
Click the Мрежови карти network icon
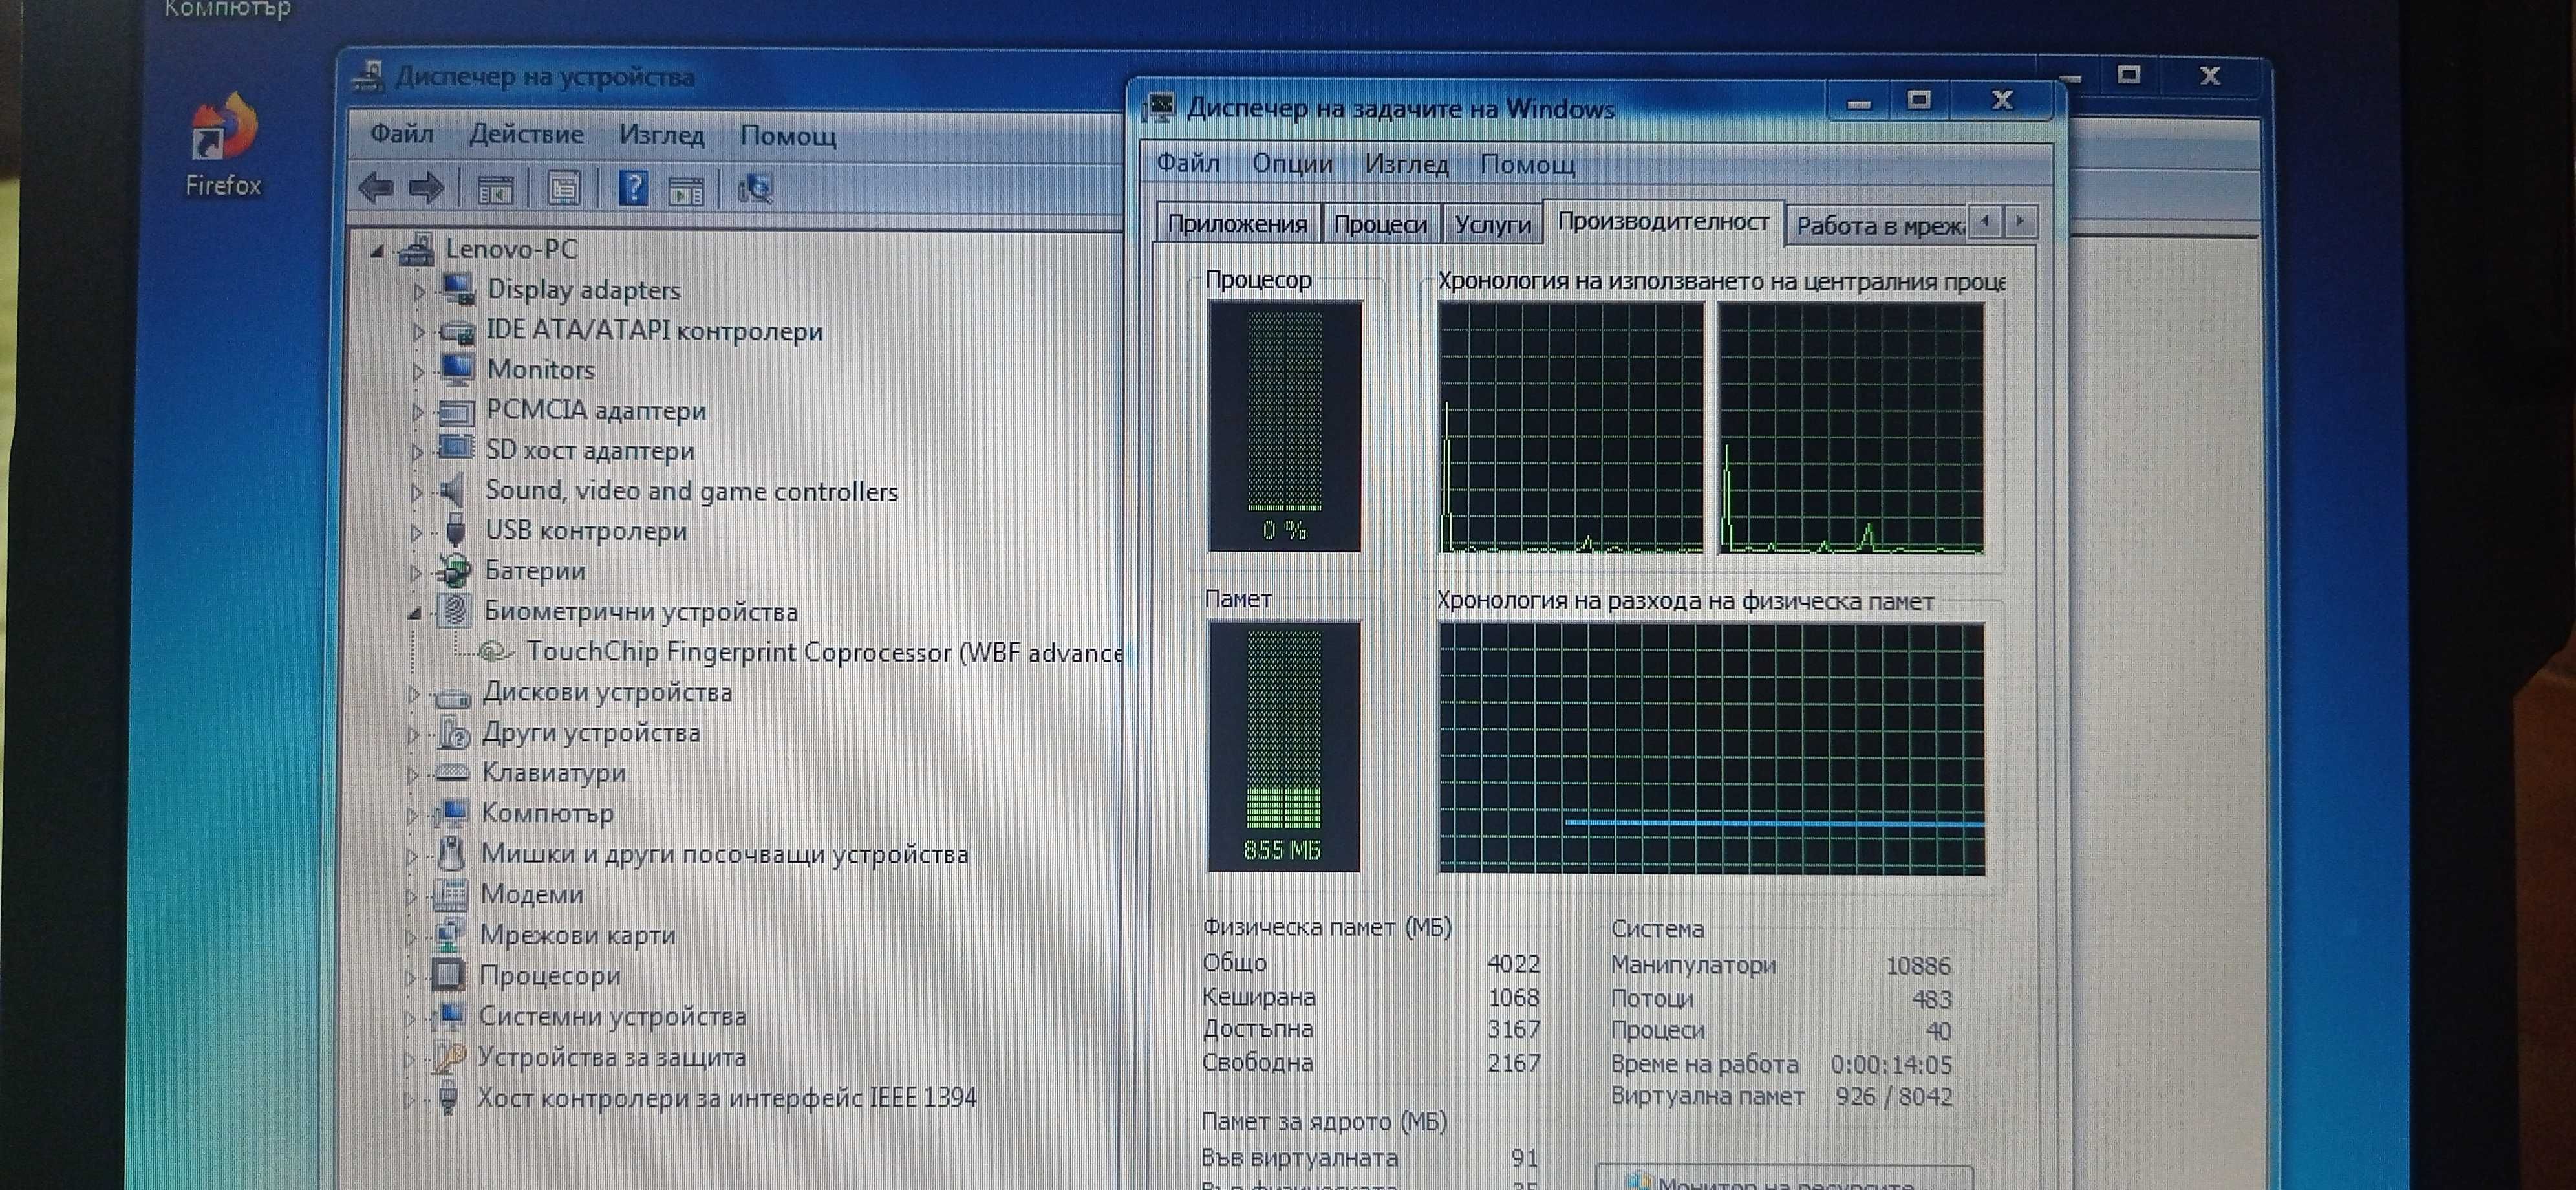coord(450,935)
